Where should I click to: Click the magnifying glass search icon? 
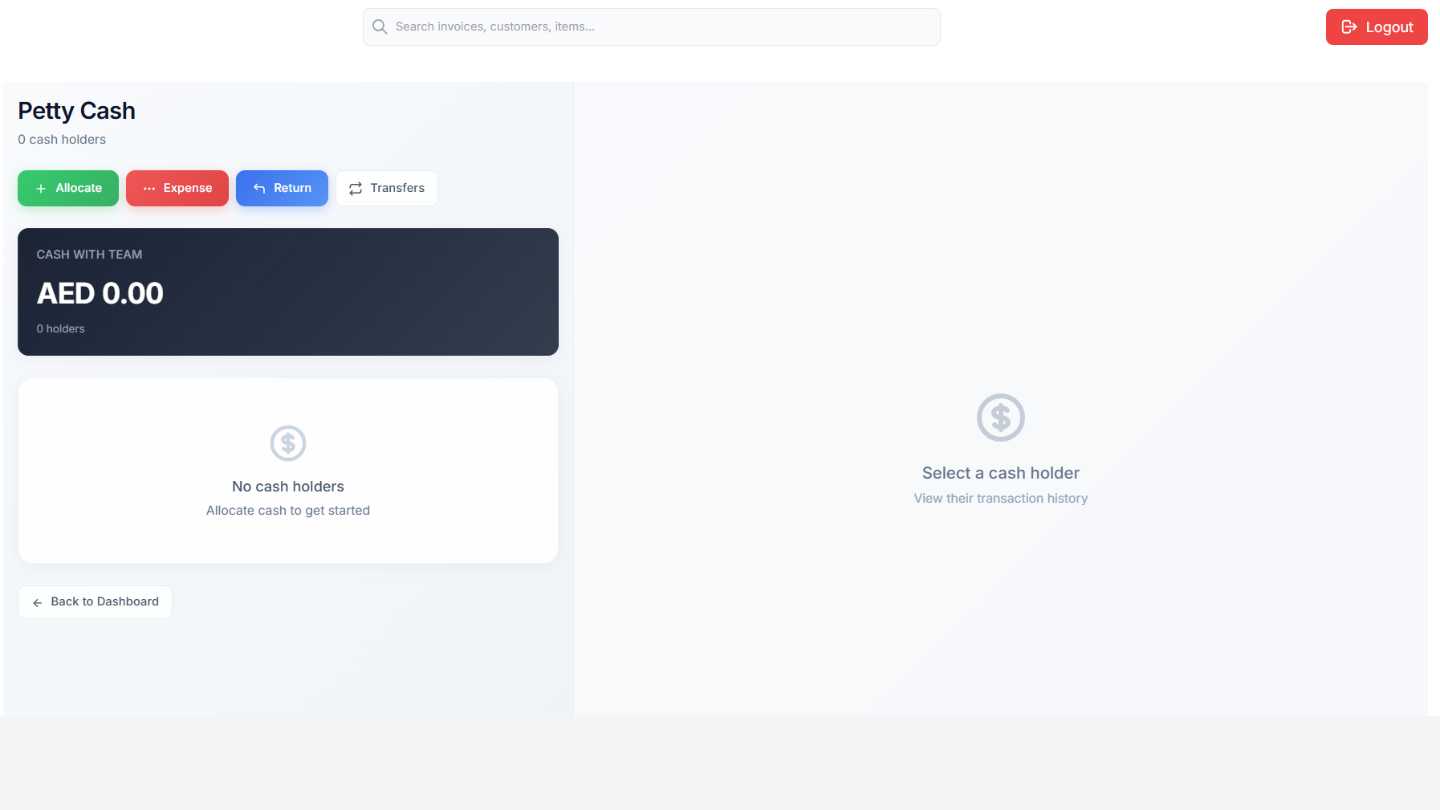(380, 27)
